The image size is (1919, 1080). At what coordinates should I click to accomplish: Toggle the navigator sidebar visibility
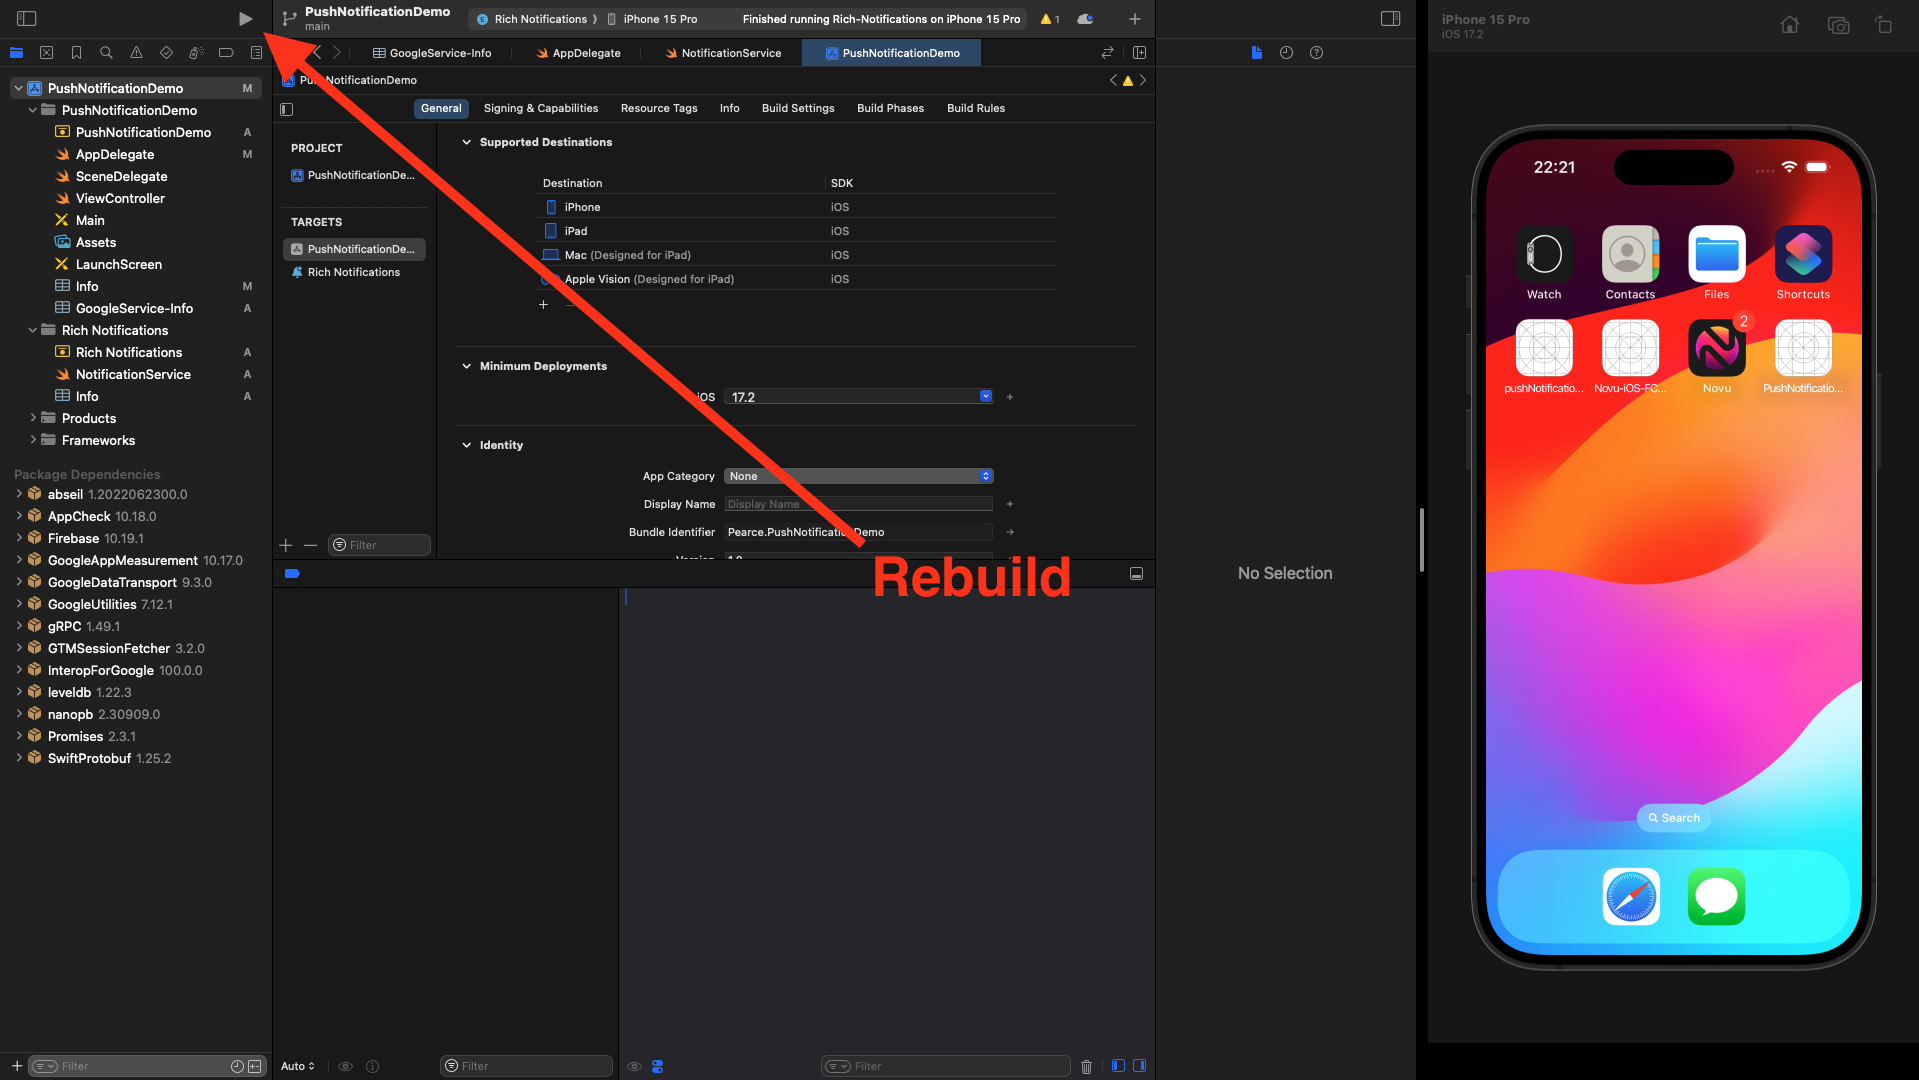(x=27, y=19)
